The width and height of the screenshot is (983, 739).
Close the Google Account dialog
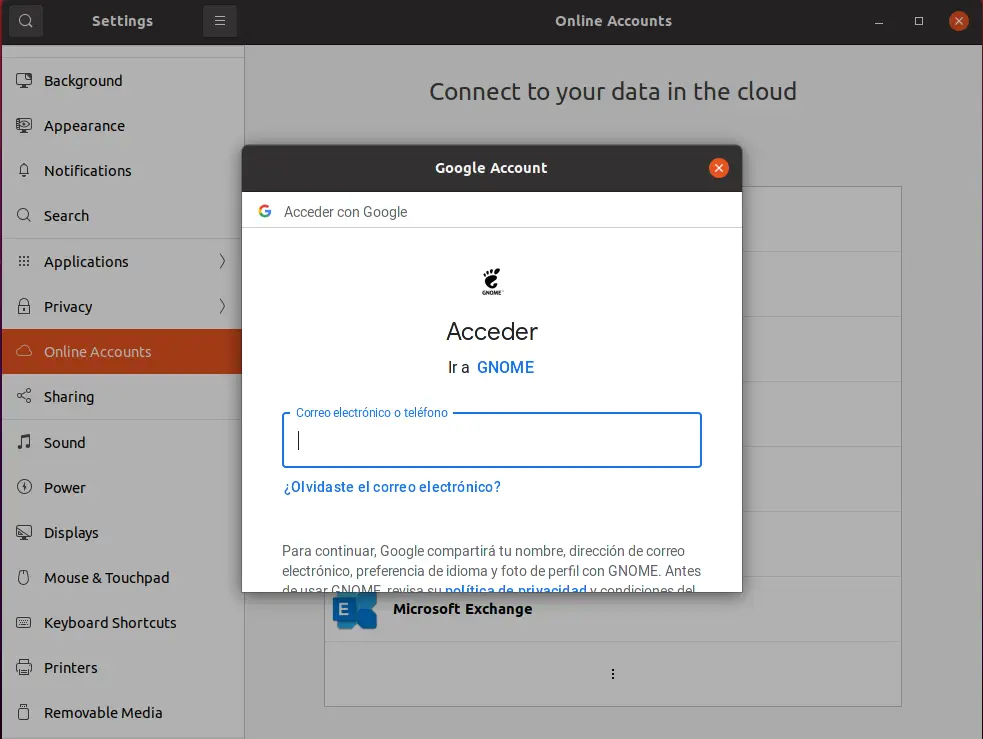[718, 168]
